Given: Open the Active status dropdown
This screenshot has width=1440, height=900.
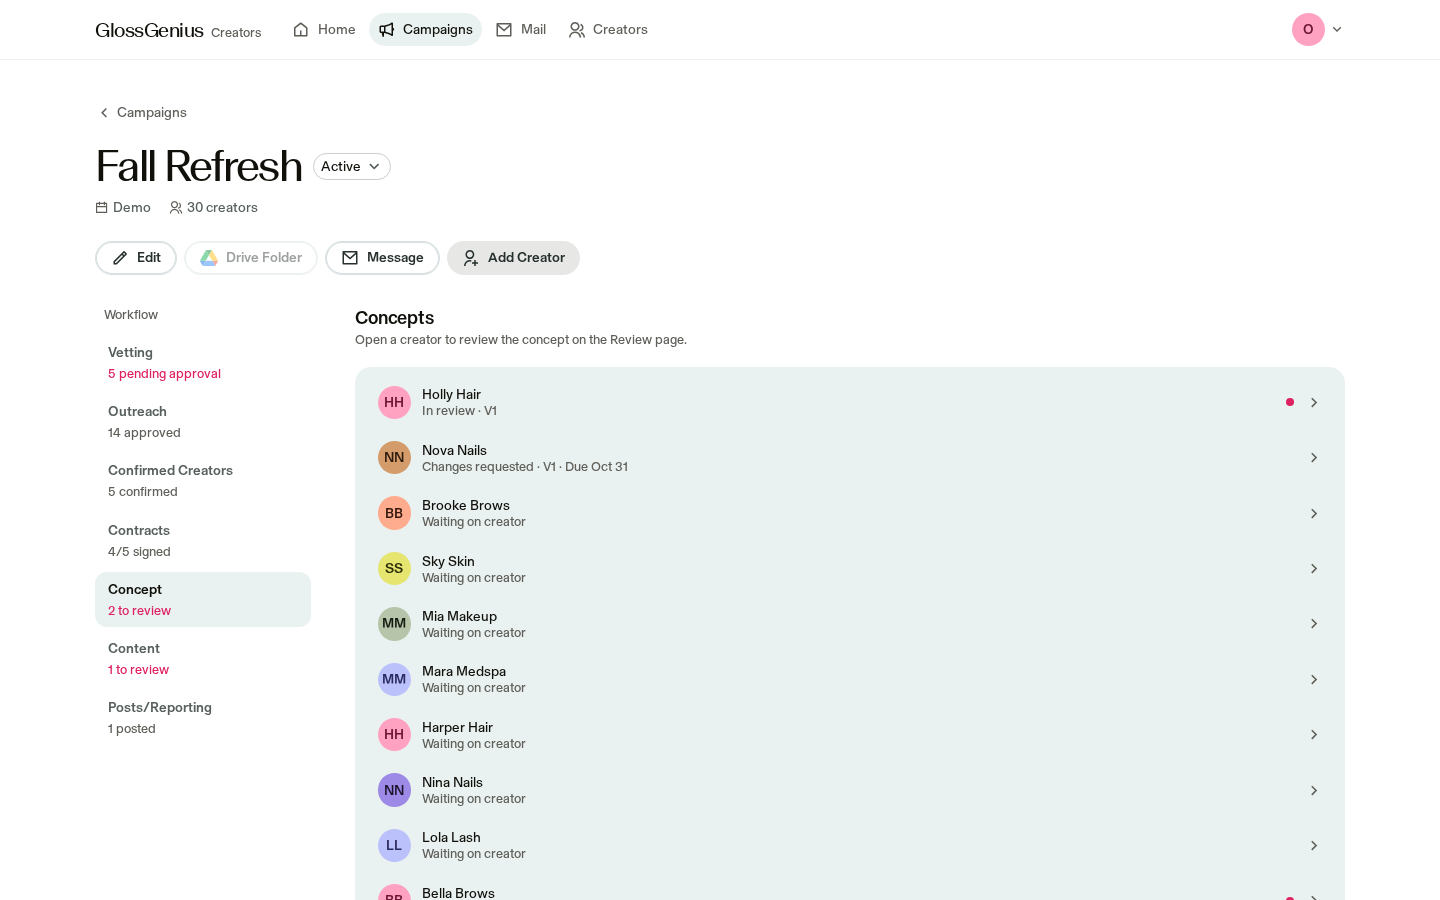Looking at the screenshot, I should 352,167.
